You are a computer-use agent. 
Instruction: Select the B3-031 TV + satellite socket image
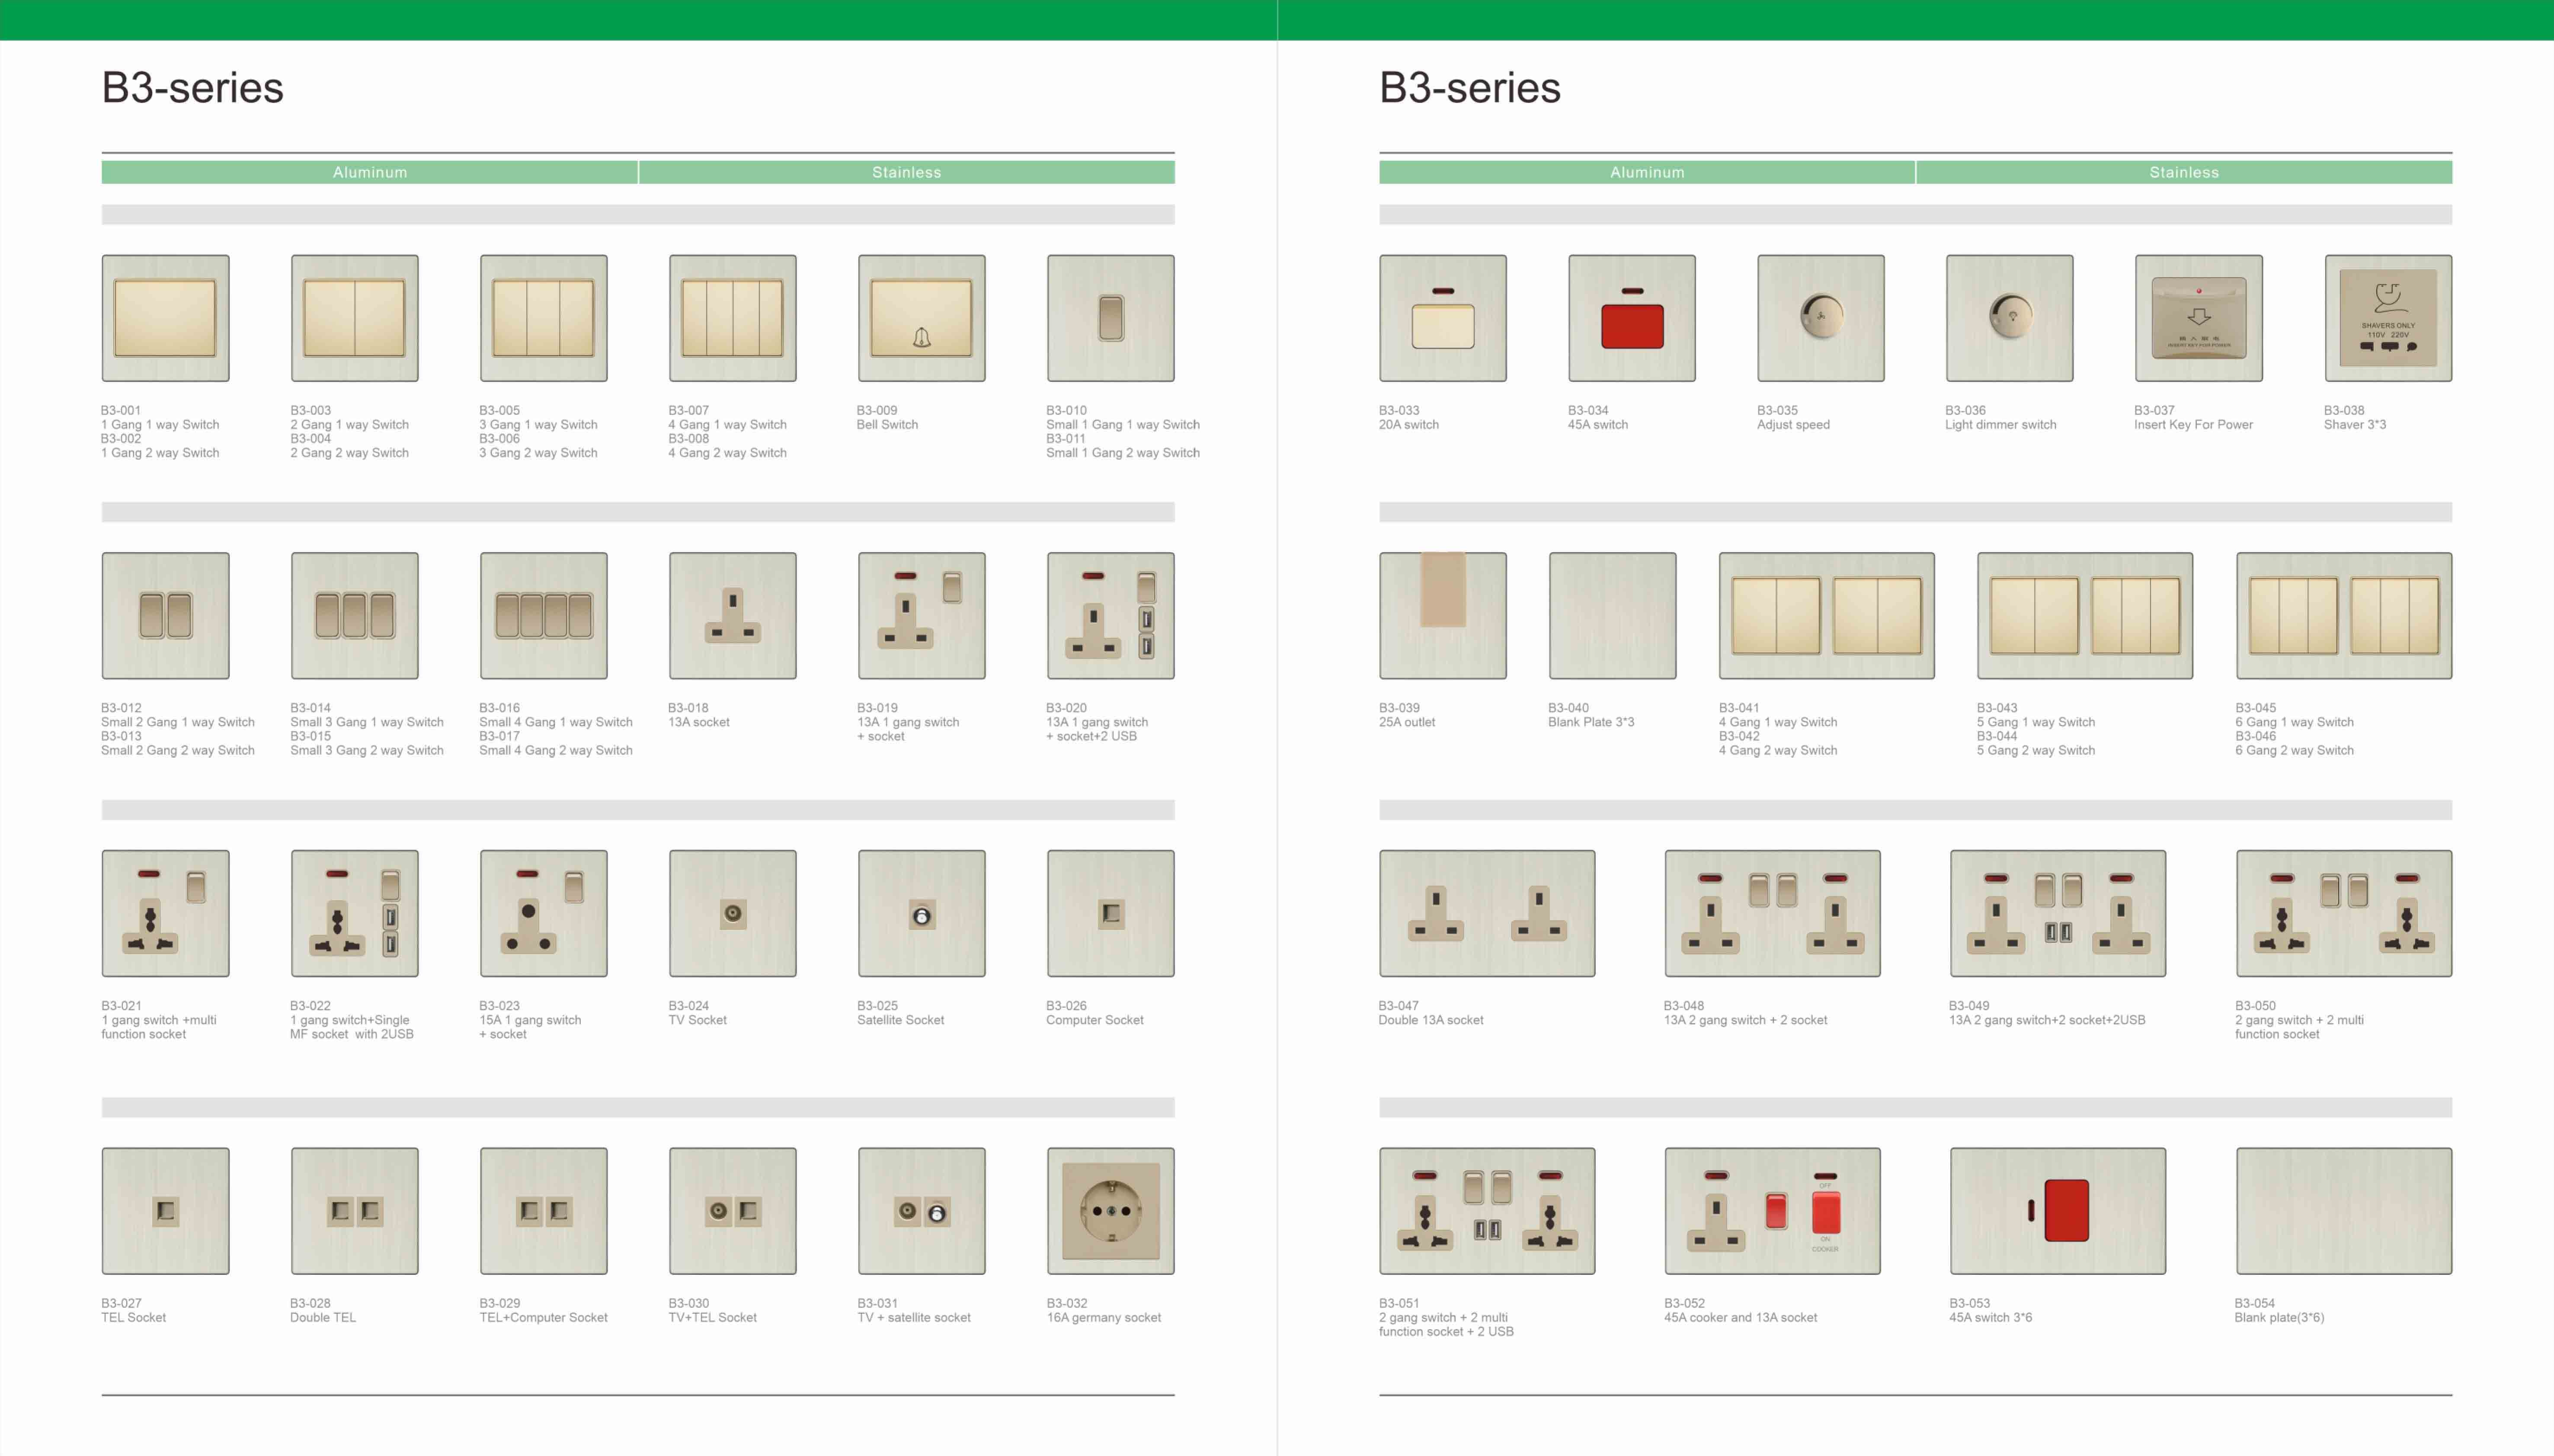coord(921,1211)
